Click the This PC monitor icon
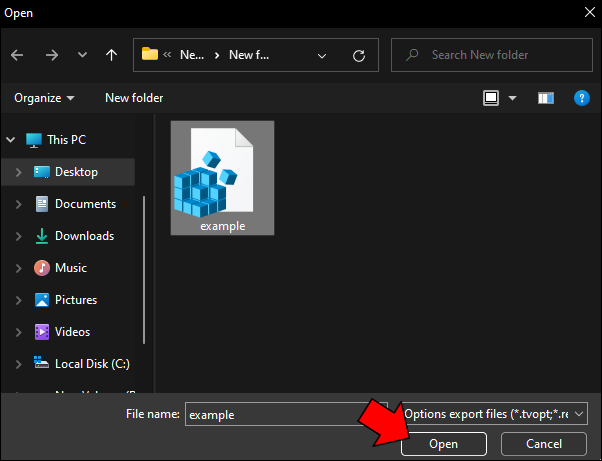Viewport: 602px width, 461px height. [34, 140]
